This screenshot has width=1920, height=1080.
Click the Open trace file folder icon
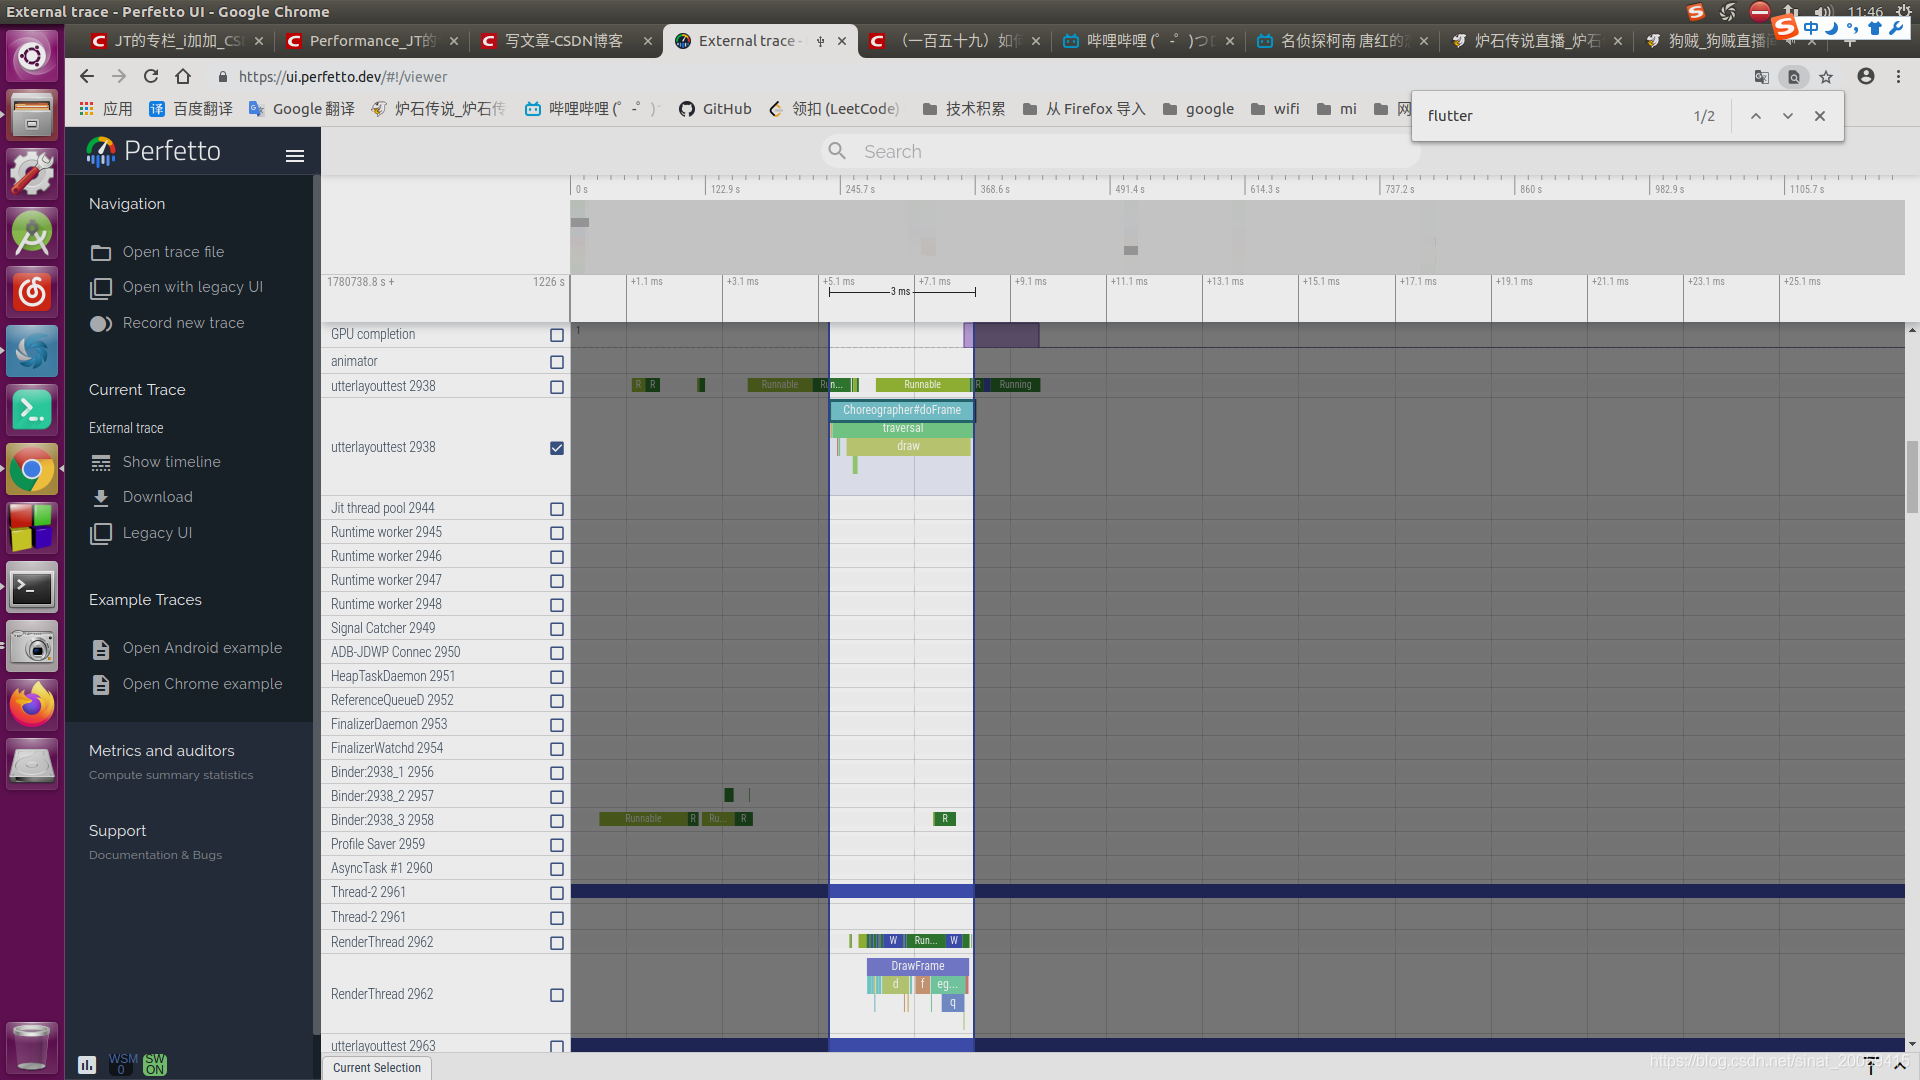coord(101,253)
